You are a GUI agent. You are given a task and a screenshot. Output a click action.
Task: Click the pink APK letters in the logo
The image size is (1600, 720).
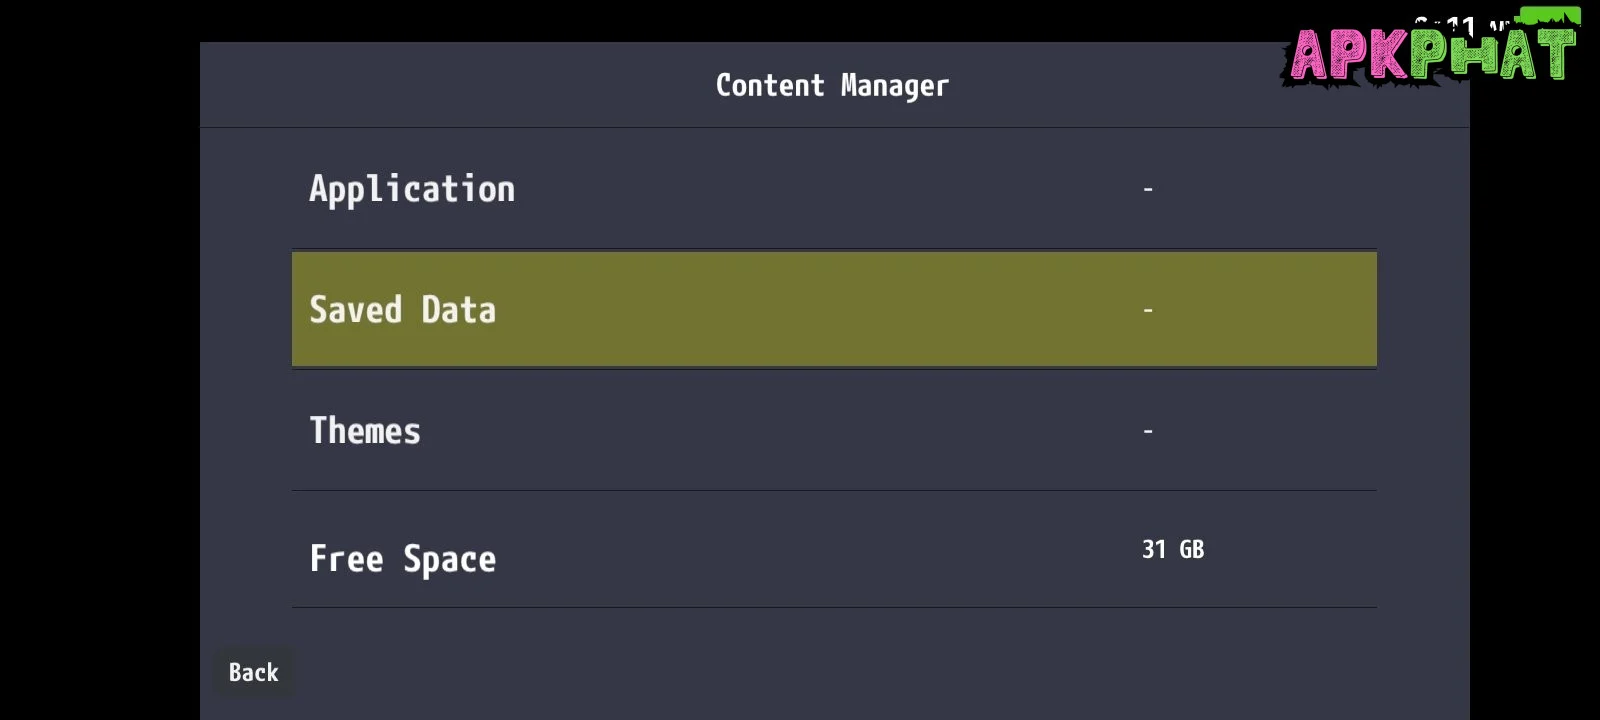pyautogui.click(x=1350, y=54)
